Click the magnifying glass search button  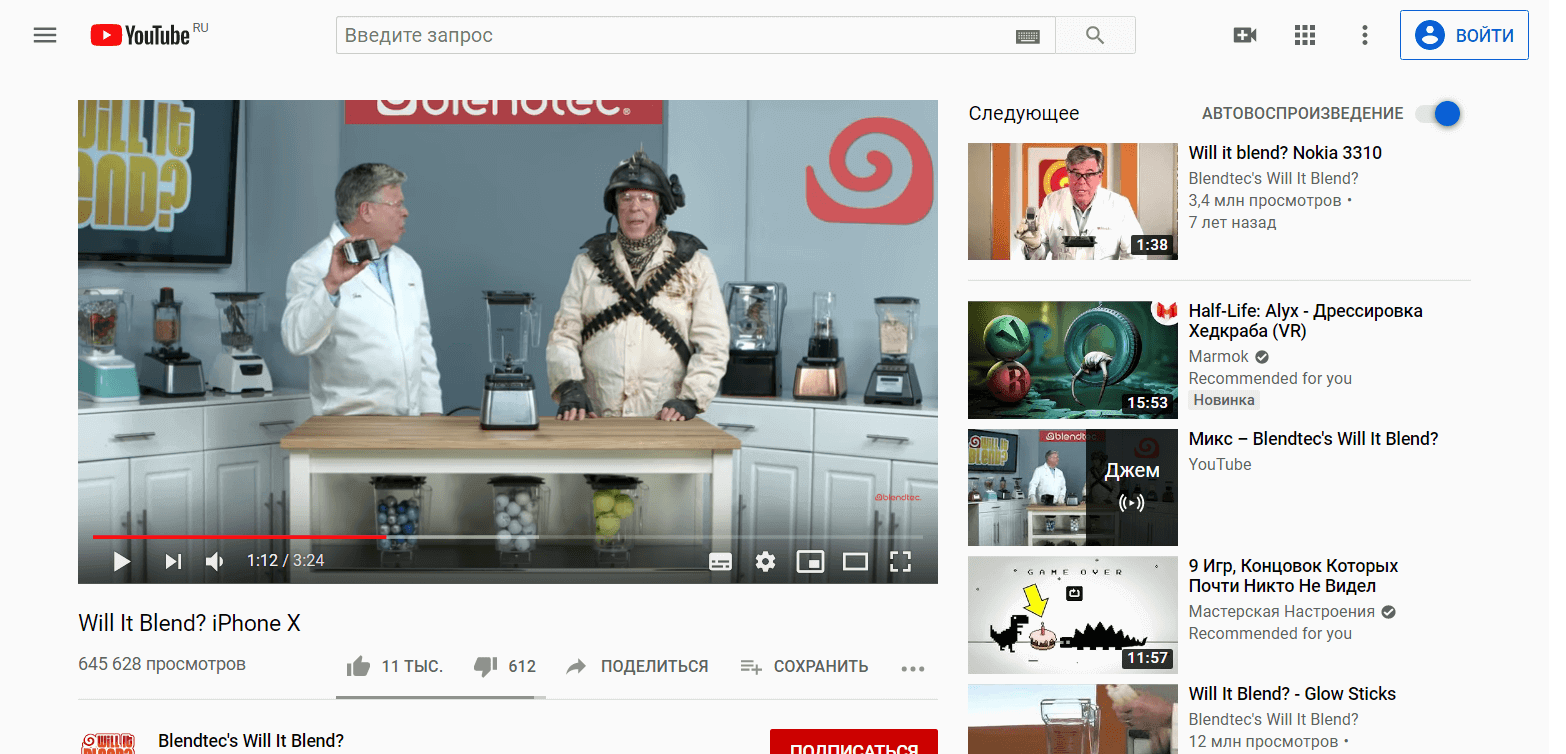pos(1095,36)
